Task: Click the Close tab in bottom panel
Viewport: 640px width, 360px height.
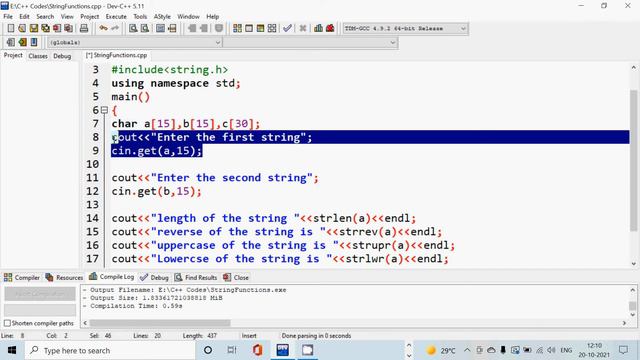Action: pyautogui.click(x=236, y=278)
